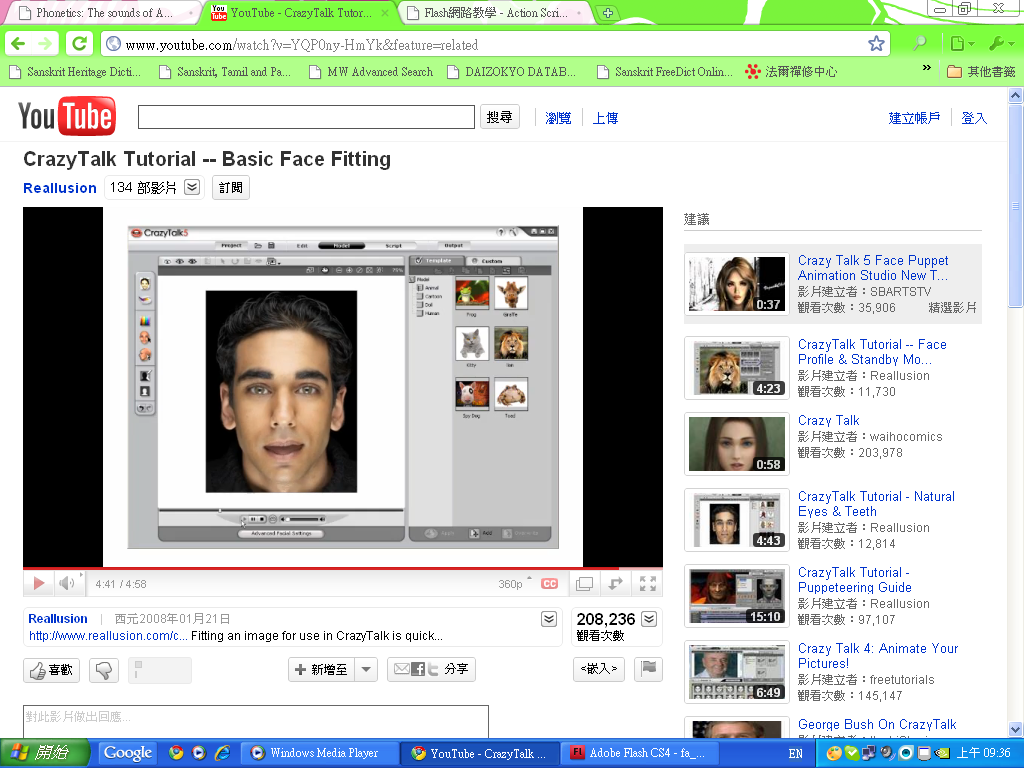Toggle the expand player size icon
Screen dimensions: 1024x768
coord(616,583)
